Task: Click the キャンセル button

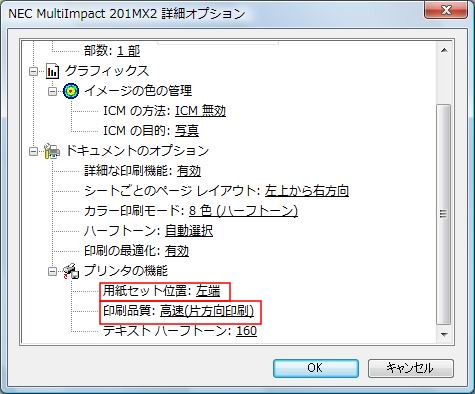Action: point(411,368)
